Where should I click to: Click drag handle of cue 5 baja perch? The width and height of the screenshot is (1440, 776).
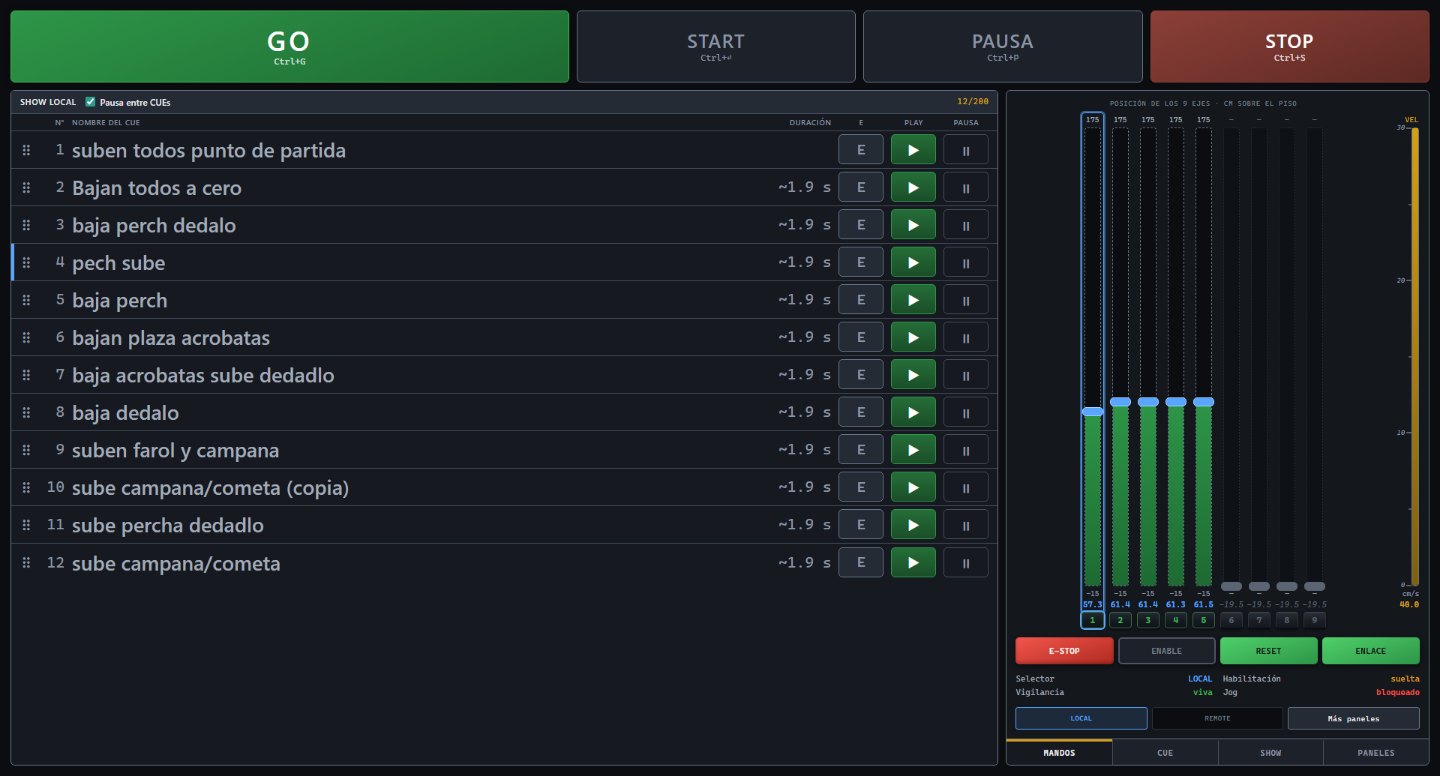click(x=27, y=300)
